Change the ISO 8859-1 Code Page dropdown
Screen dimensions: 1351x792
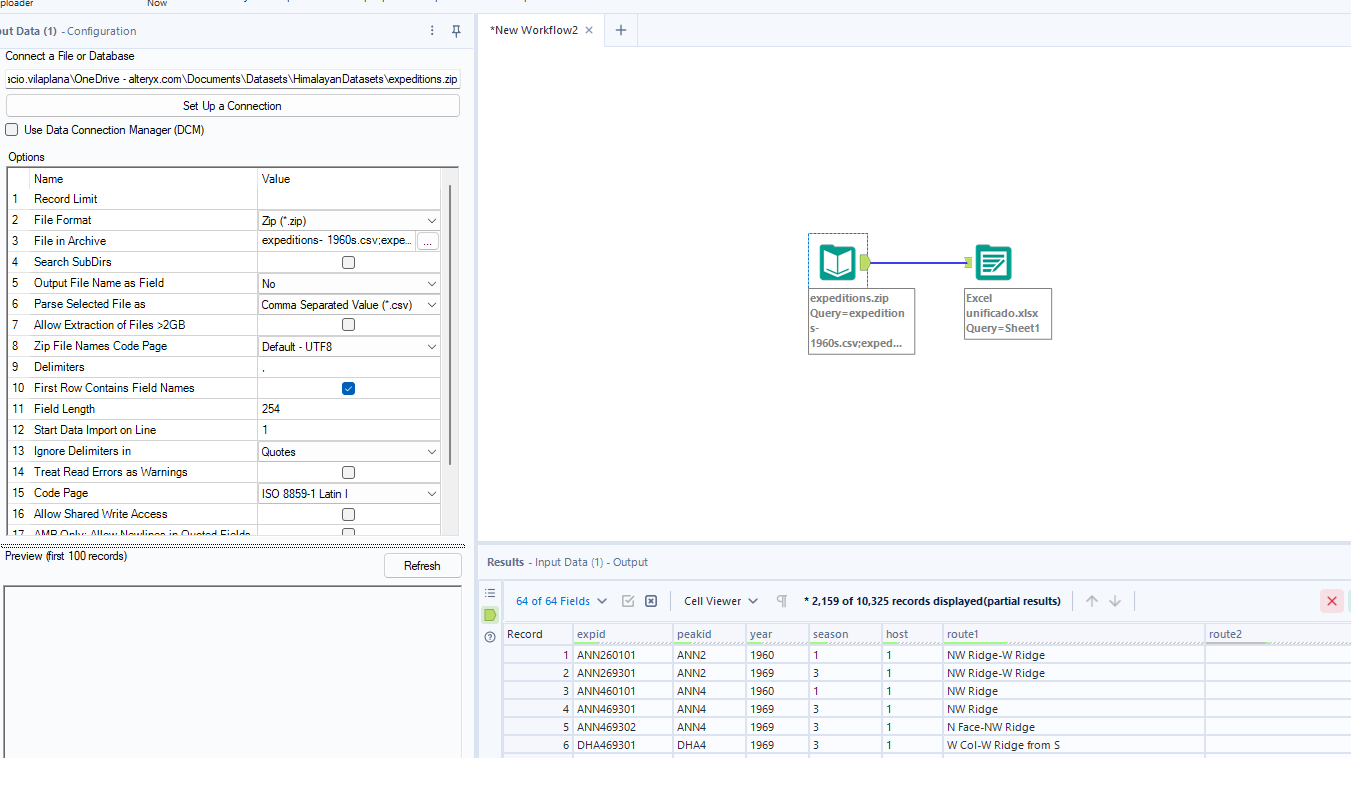point(348,493)
